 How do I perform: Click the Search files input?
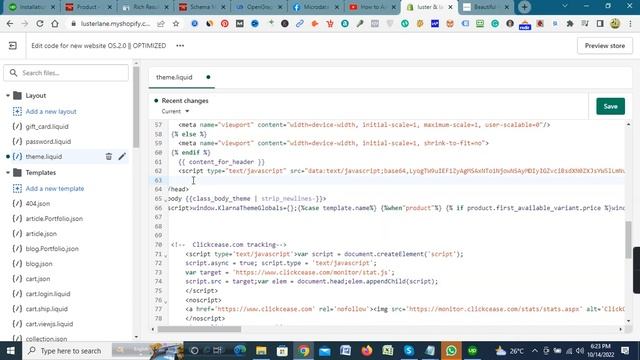coord(66,73)
